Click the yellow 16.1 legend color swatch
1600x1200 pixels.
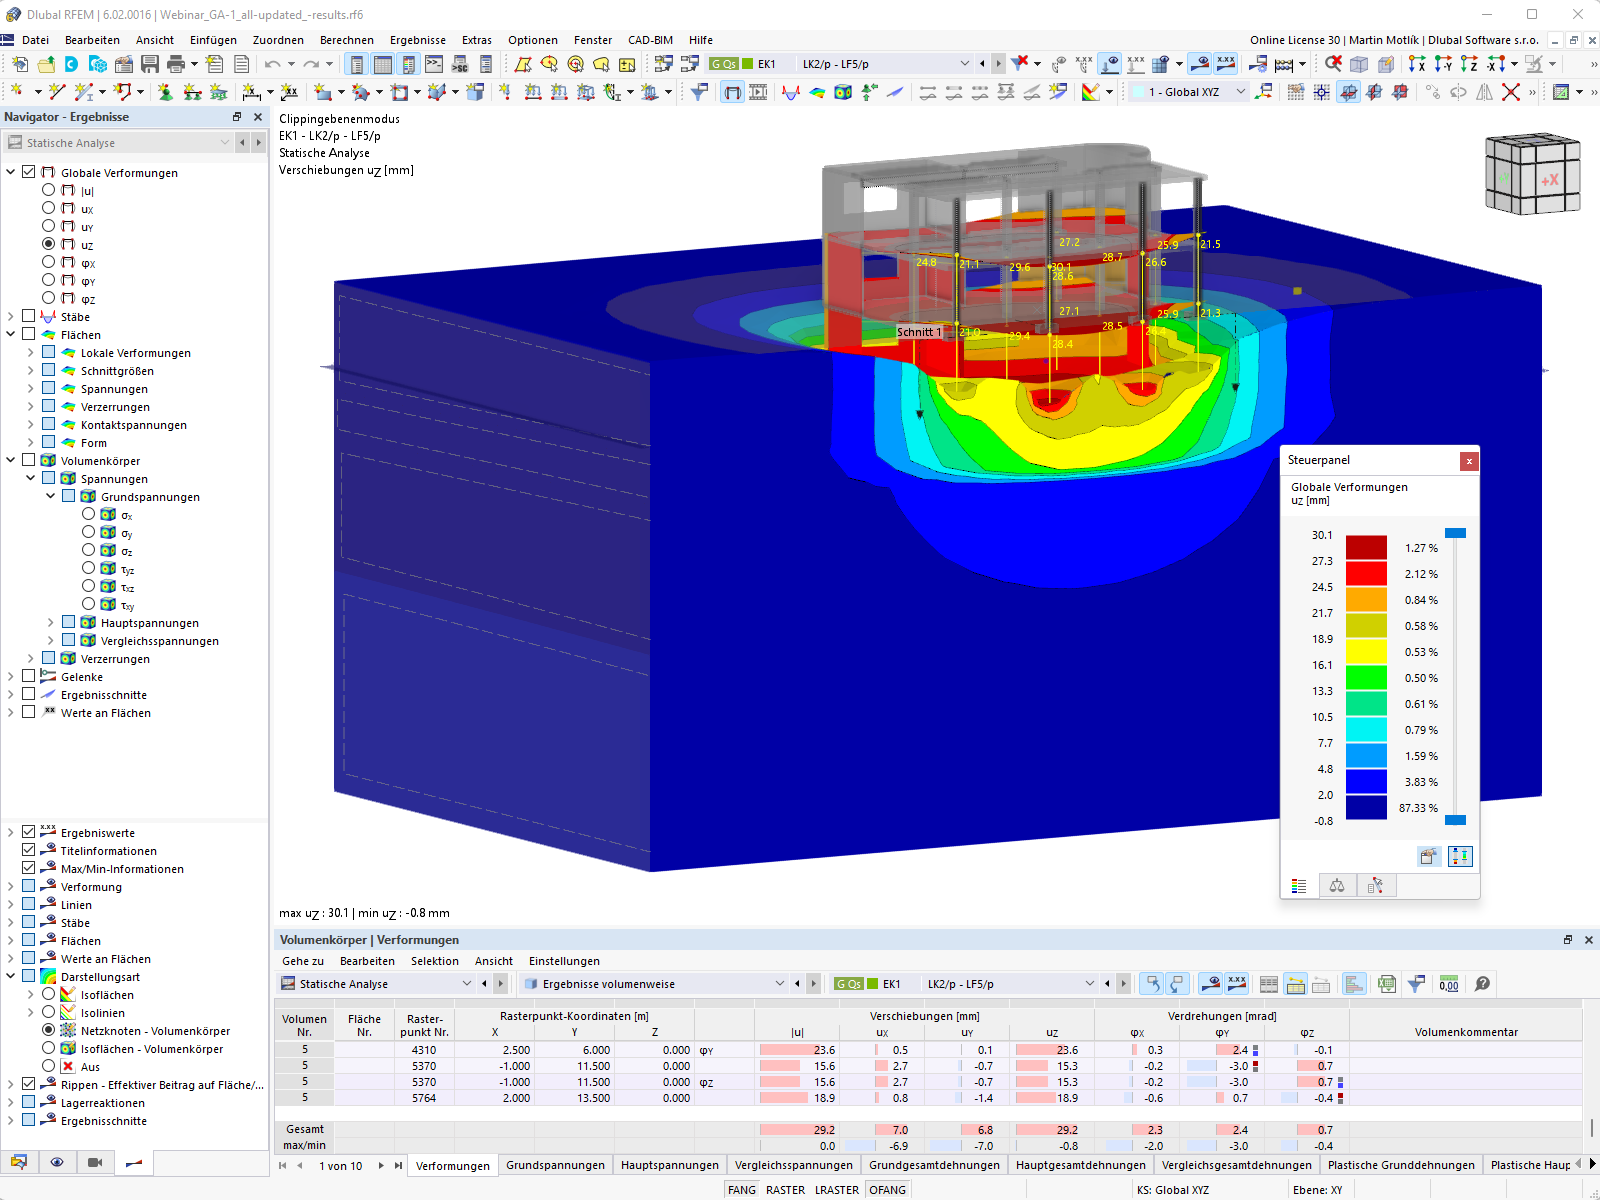coord(1366,651)
